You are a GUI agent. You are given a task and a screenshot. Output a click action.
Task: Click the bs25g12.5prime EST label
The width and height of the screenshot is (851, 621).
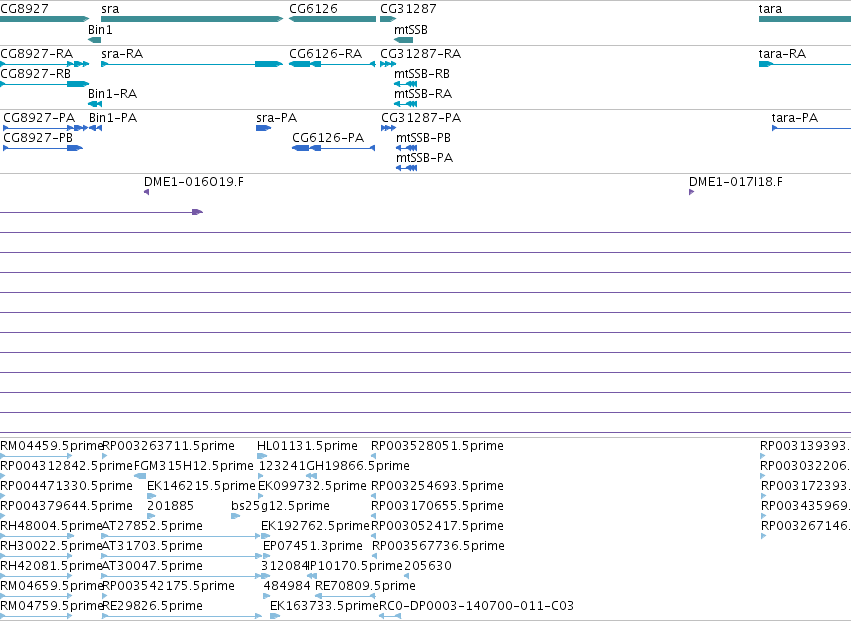point(280,506)
